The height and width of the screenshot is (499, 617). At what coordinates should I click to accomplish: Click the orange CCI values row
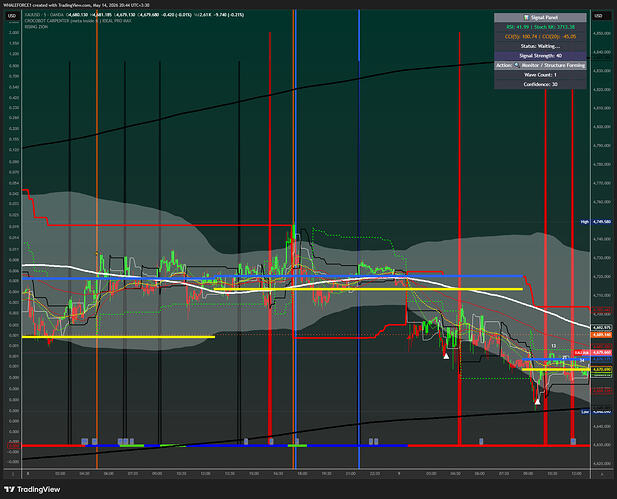540,37
